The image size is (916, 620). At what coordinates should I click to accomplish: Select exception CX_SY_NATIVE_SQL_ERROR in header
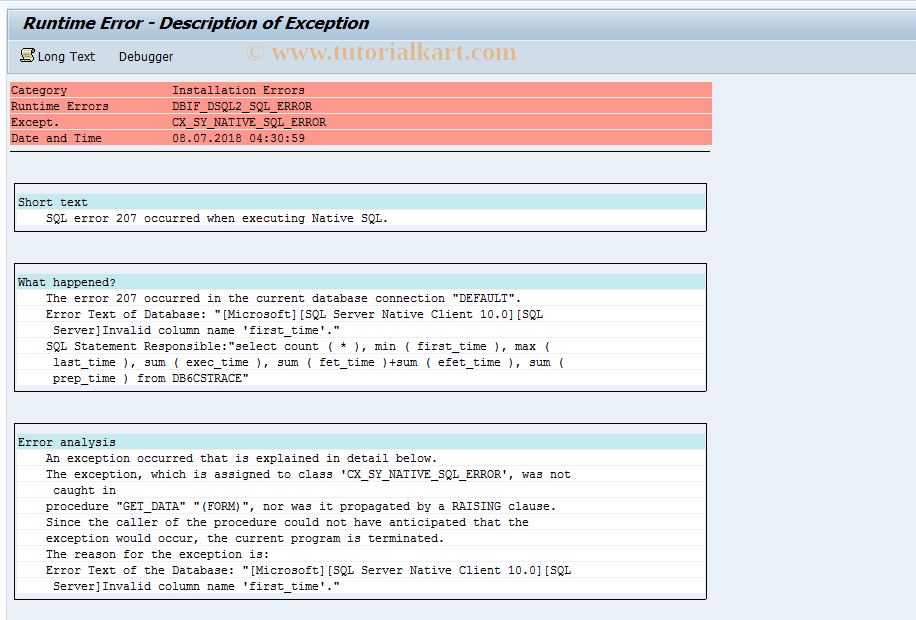pos(249,122)
